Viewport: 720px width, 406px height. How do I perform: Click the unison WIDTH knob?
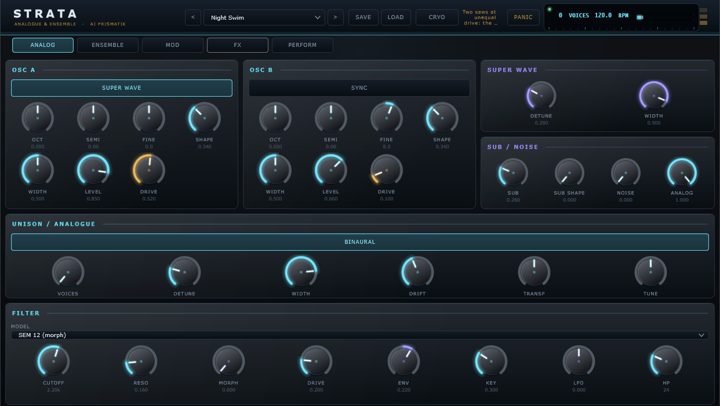301,272
